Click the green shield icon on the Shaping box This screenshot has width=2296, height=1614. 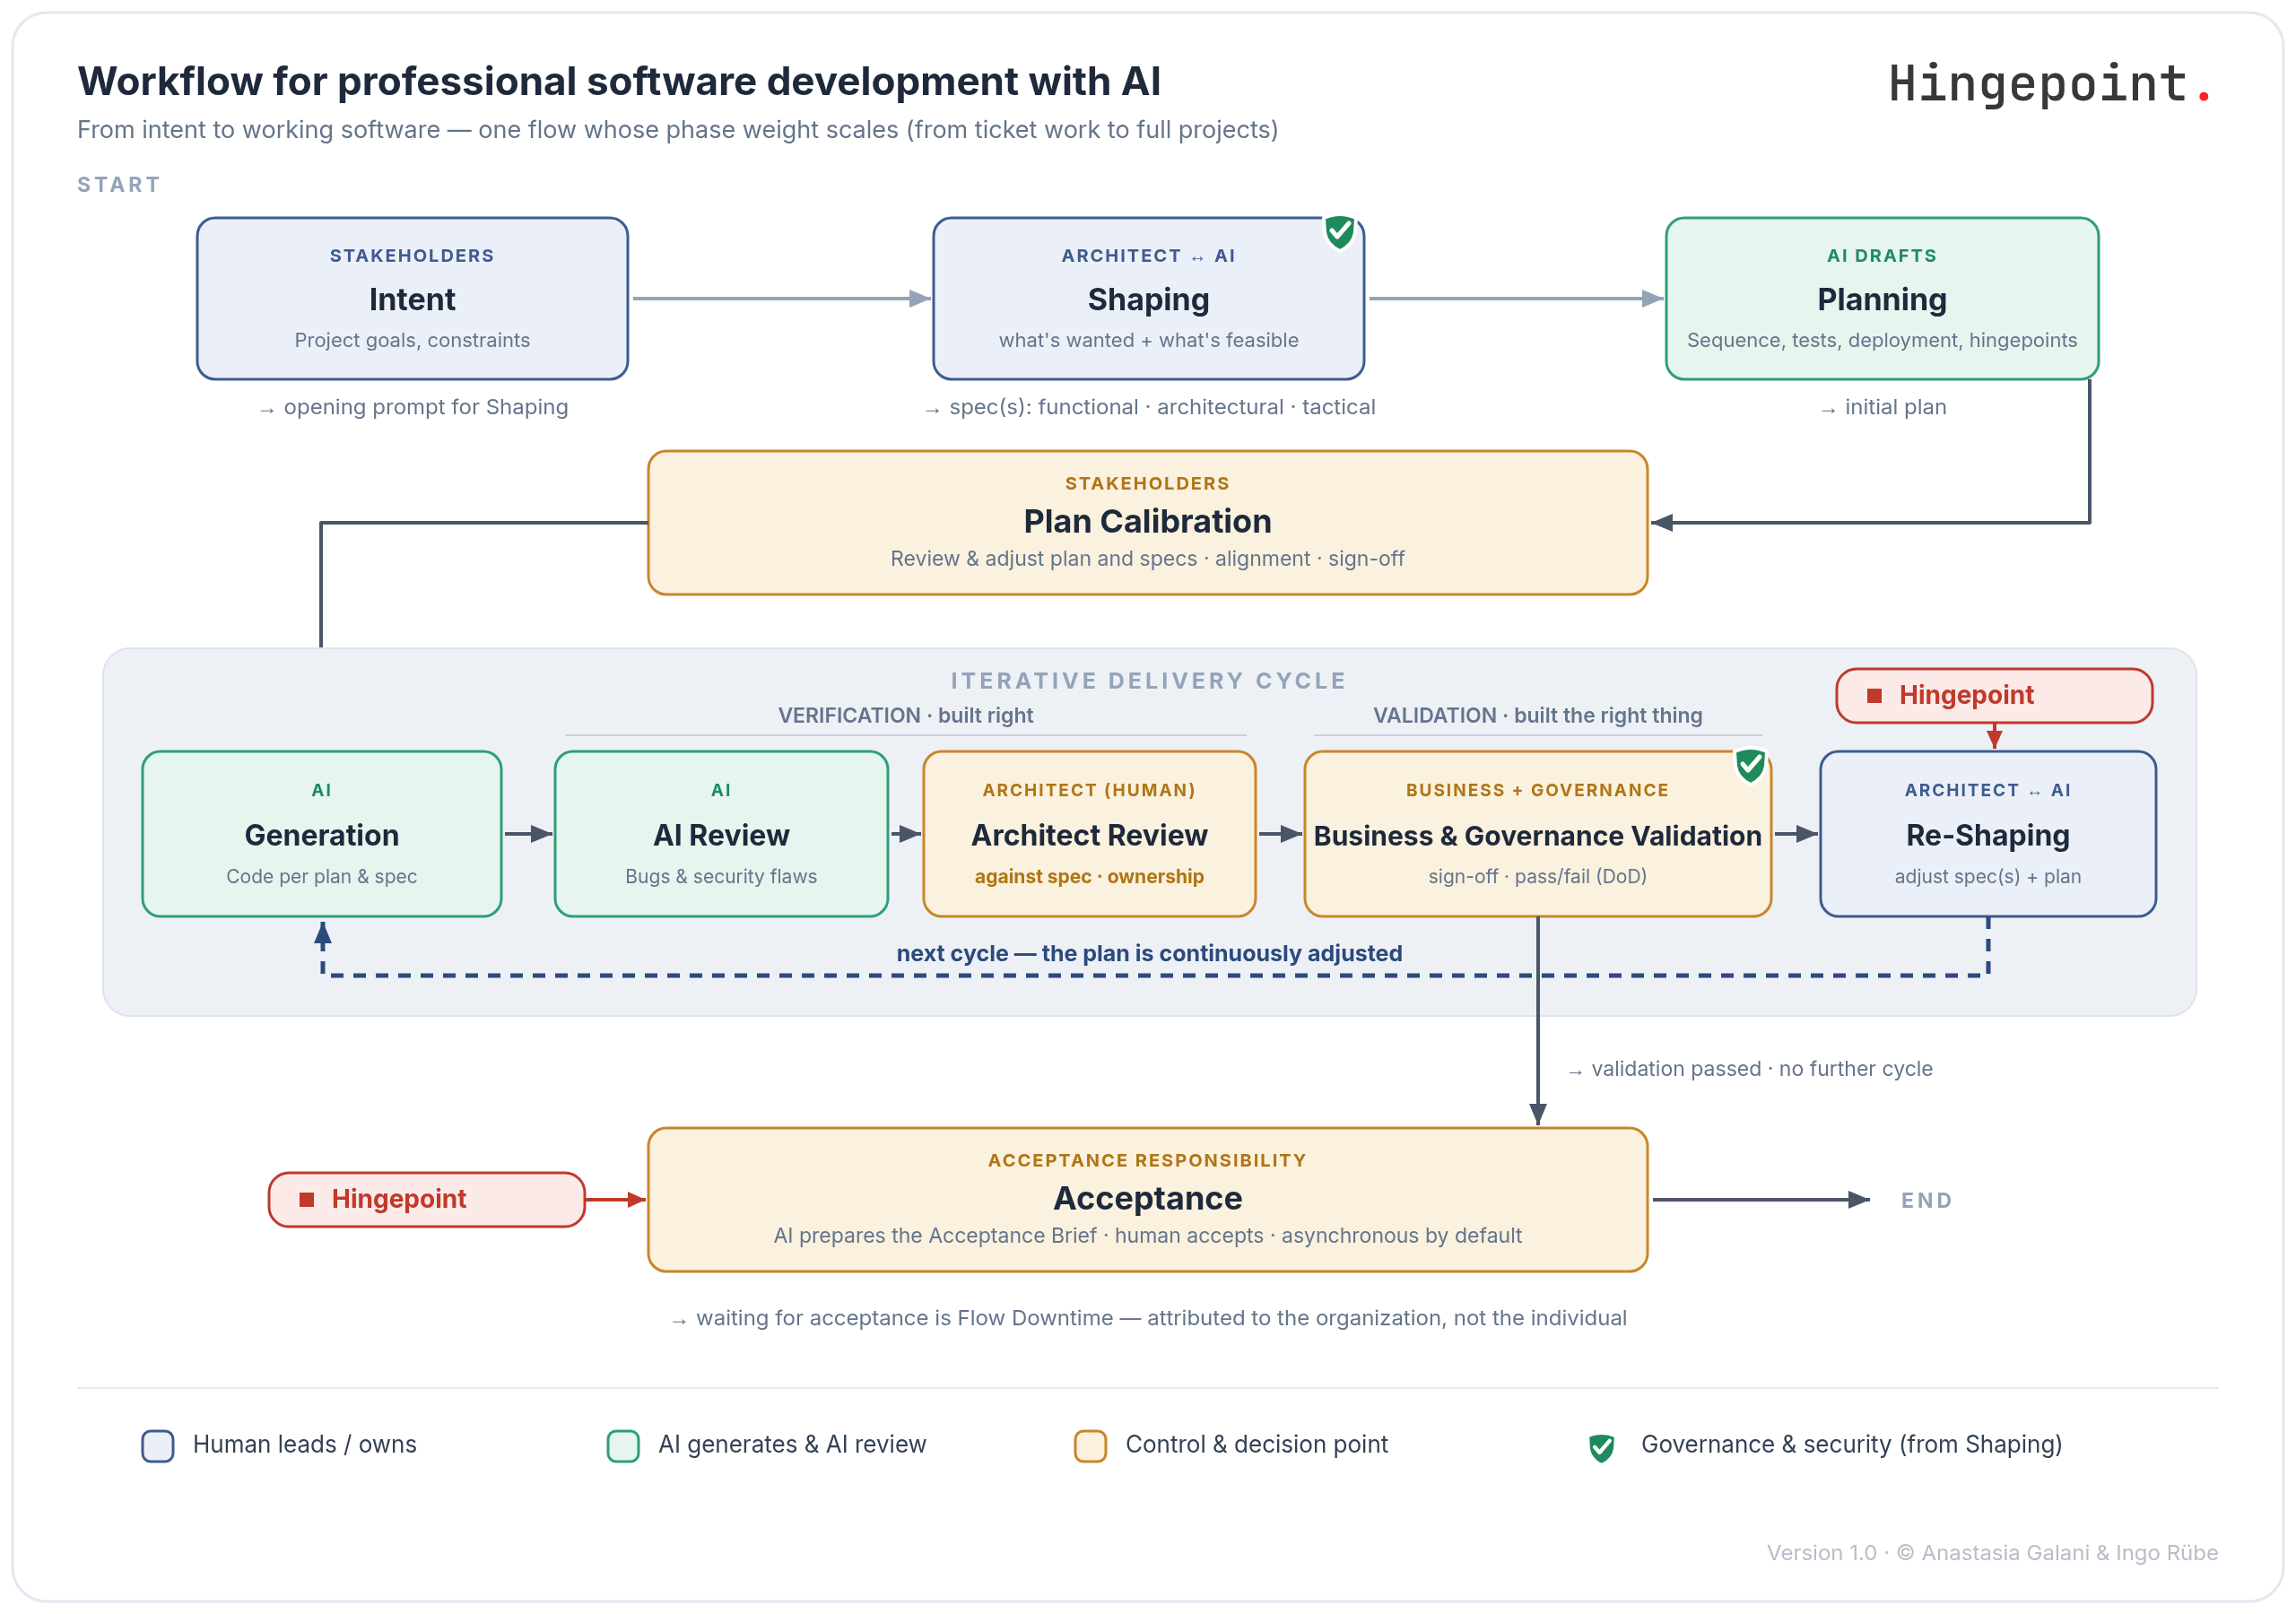pos(1339,232)
